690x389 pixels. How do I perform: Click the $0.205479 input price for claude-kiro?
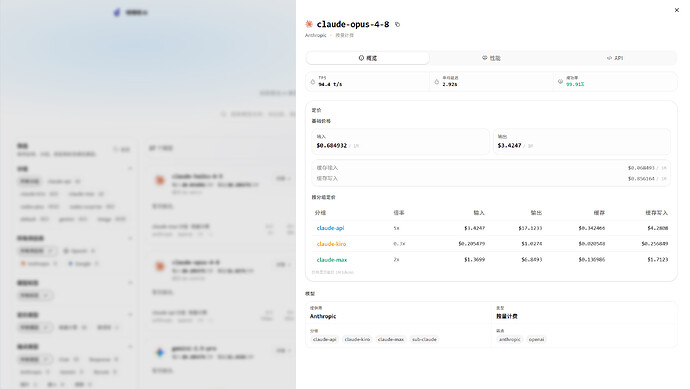[471, 244]
